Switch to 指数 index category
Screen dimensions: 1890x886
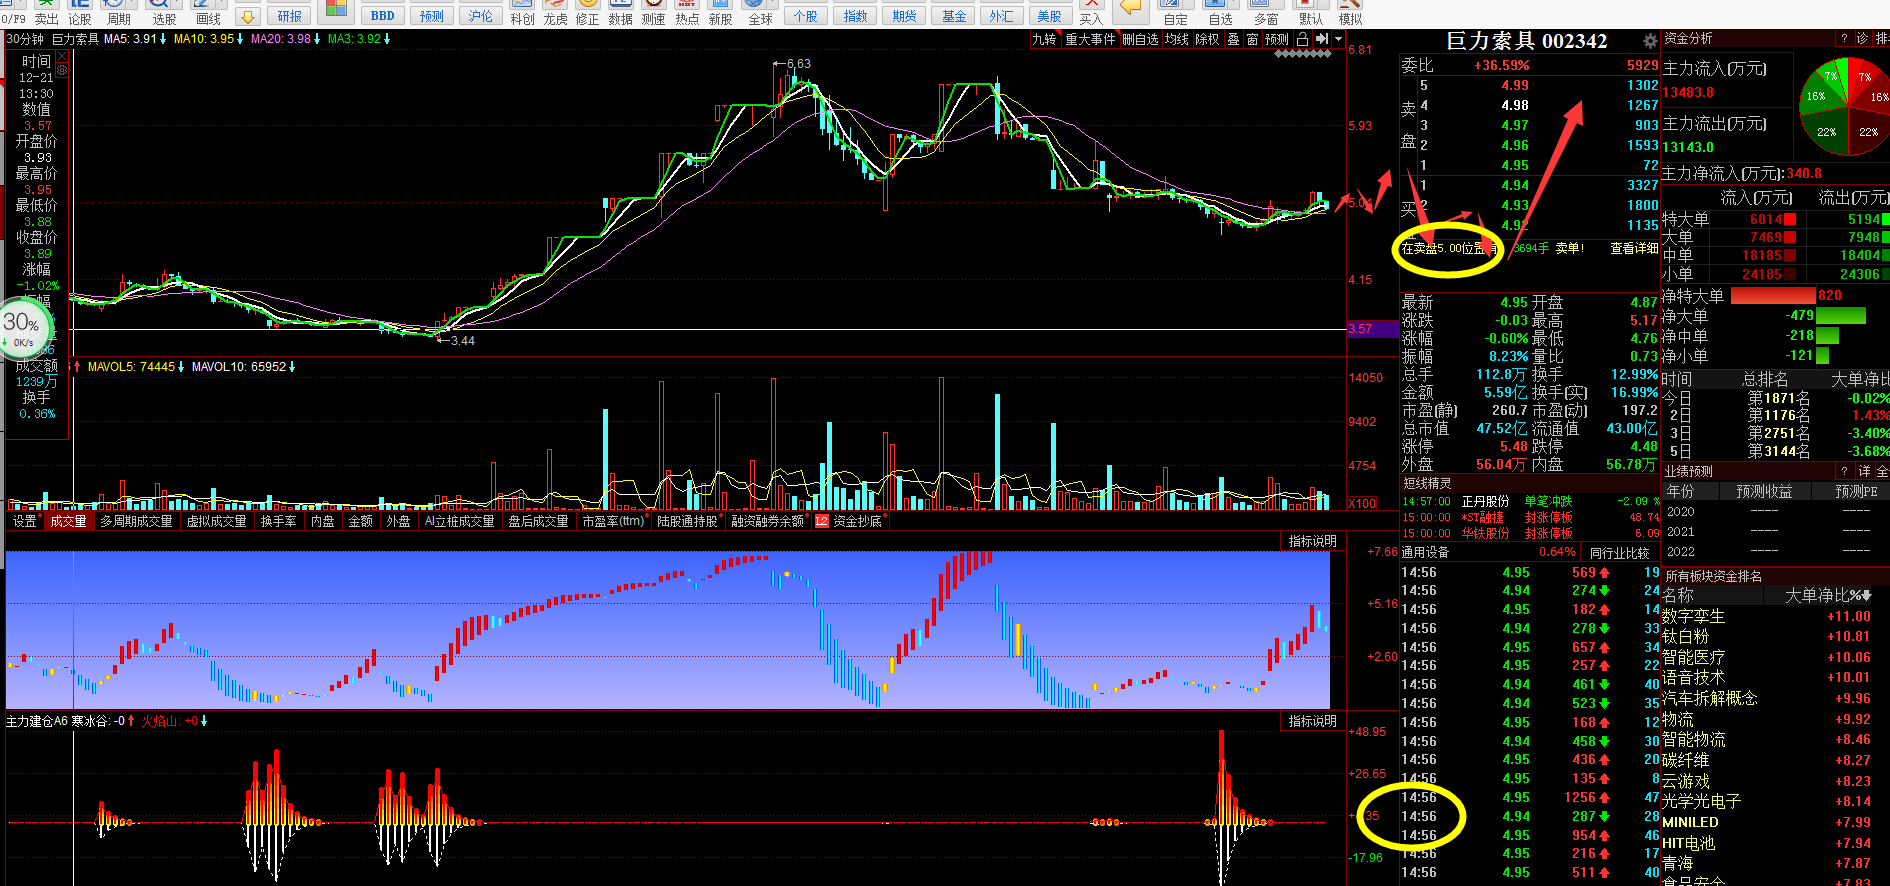(x=855, y=16)
